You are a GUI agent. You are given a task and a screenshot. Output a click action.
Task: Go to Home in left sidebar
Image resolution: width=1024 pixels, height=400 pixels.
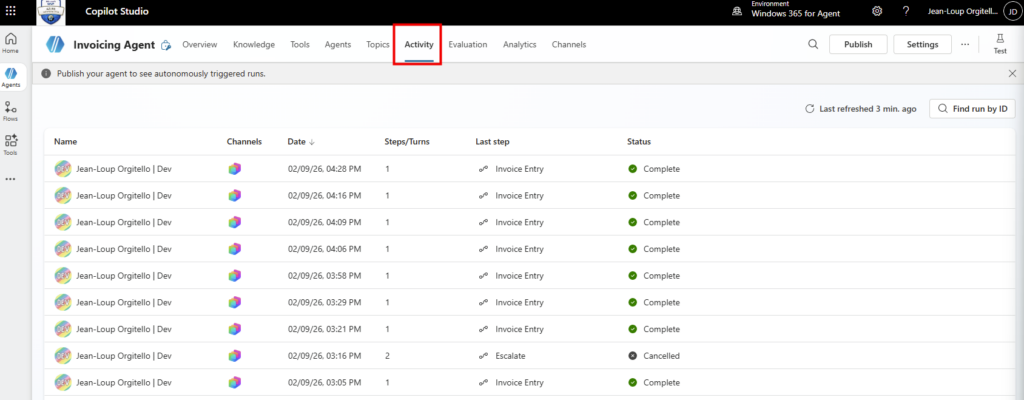[x=11, y=42]
